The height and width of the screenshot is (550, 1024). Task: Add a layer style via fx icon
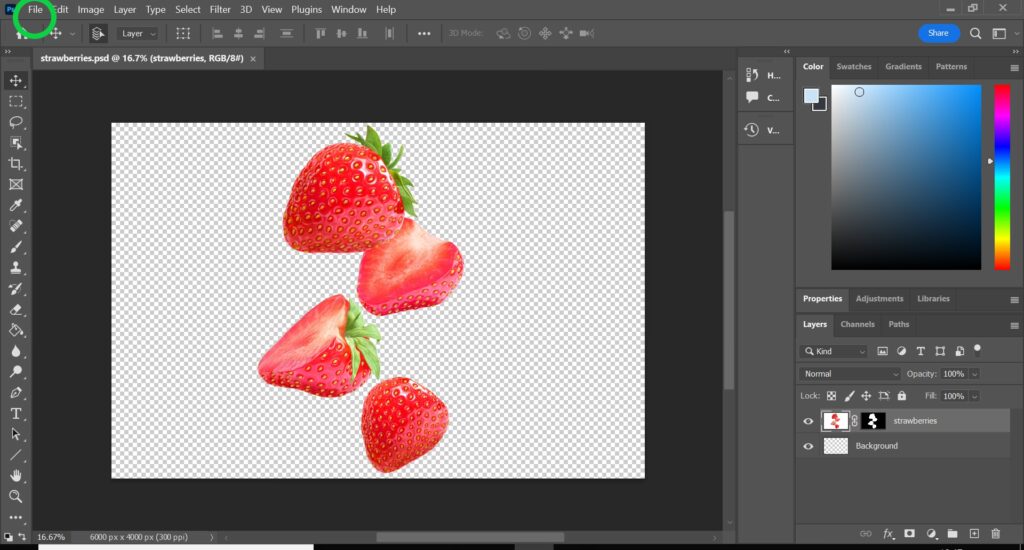pos(887,534)
